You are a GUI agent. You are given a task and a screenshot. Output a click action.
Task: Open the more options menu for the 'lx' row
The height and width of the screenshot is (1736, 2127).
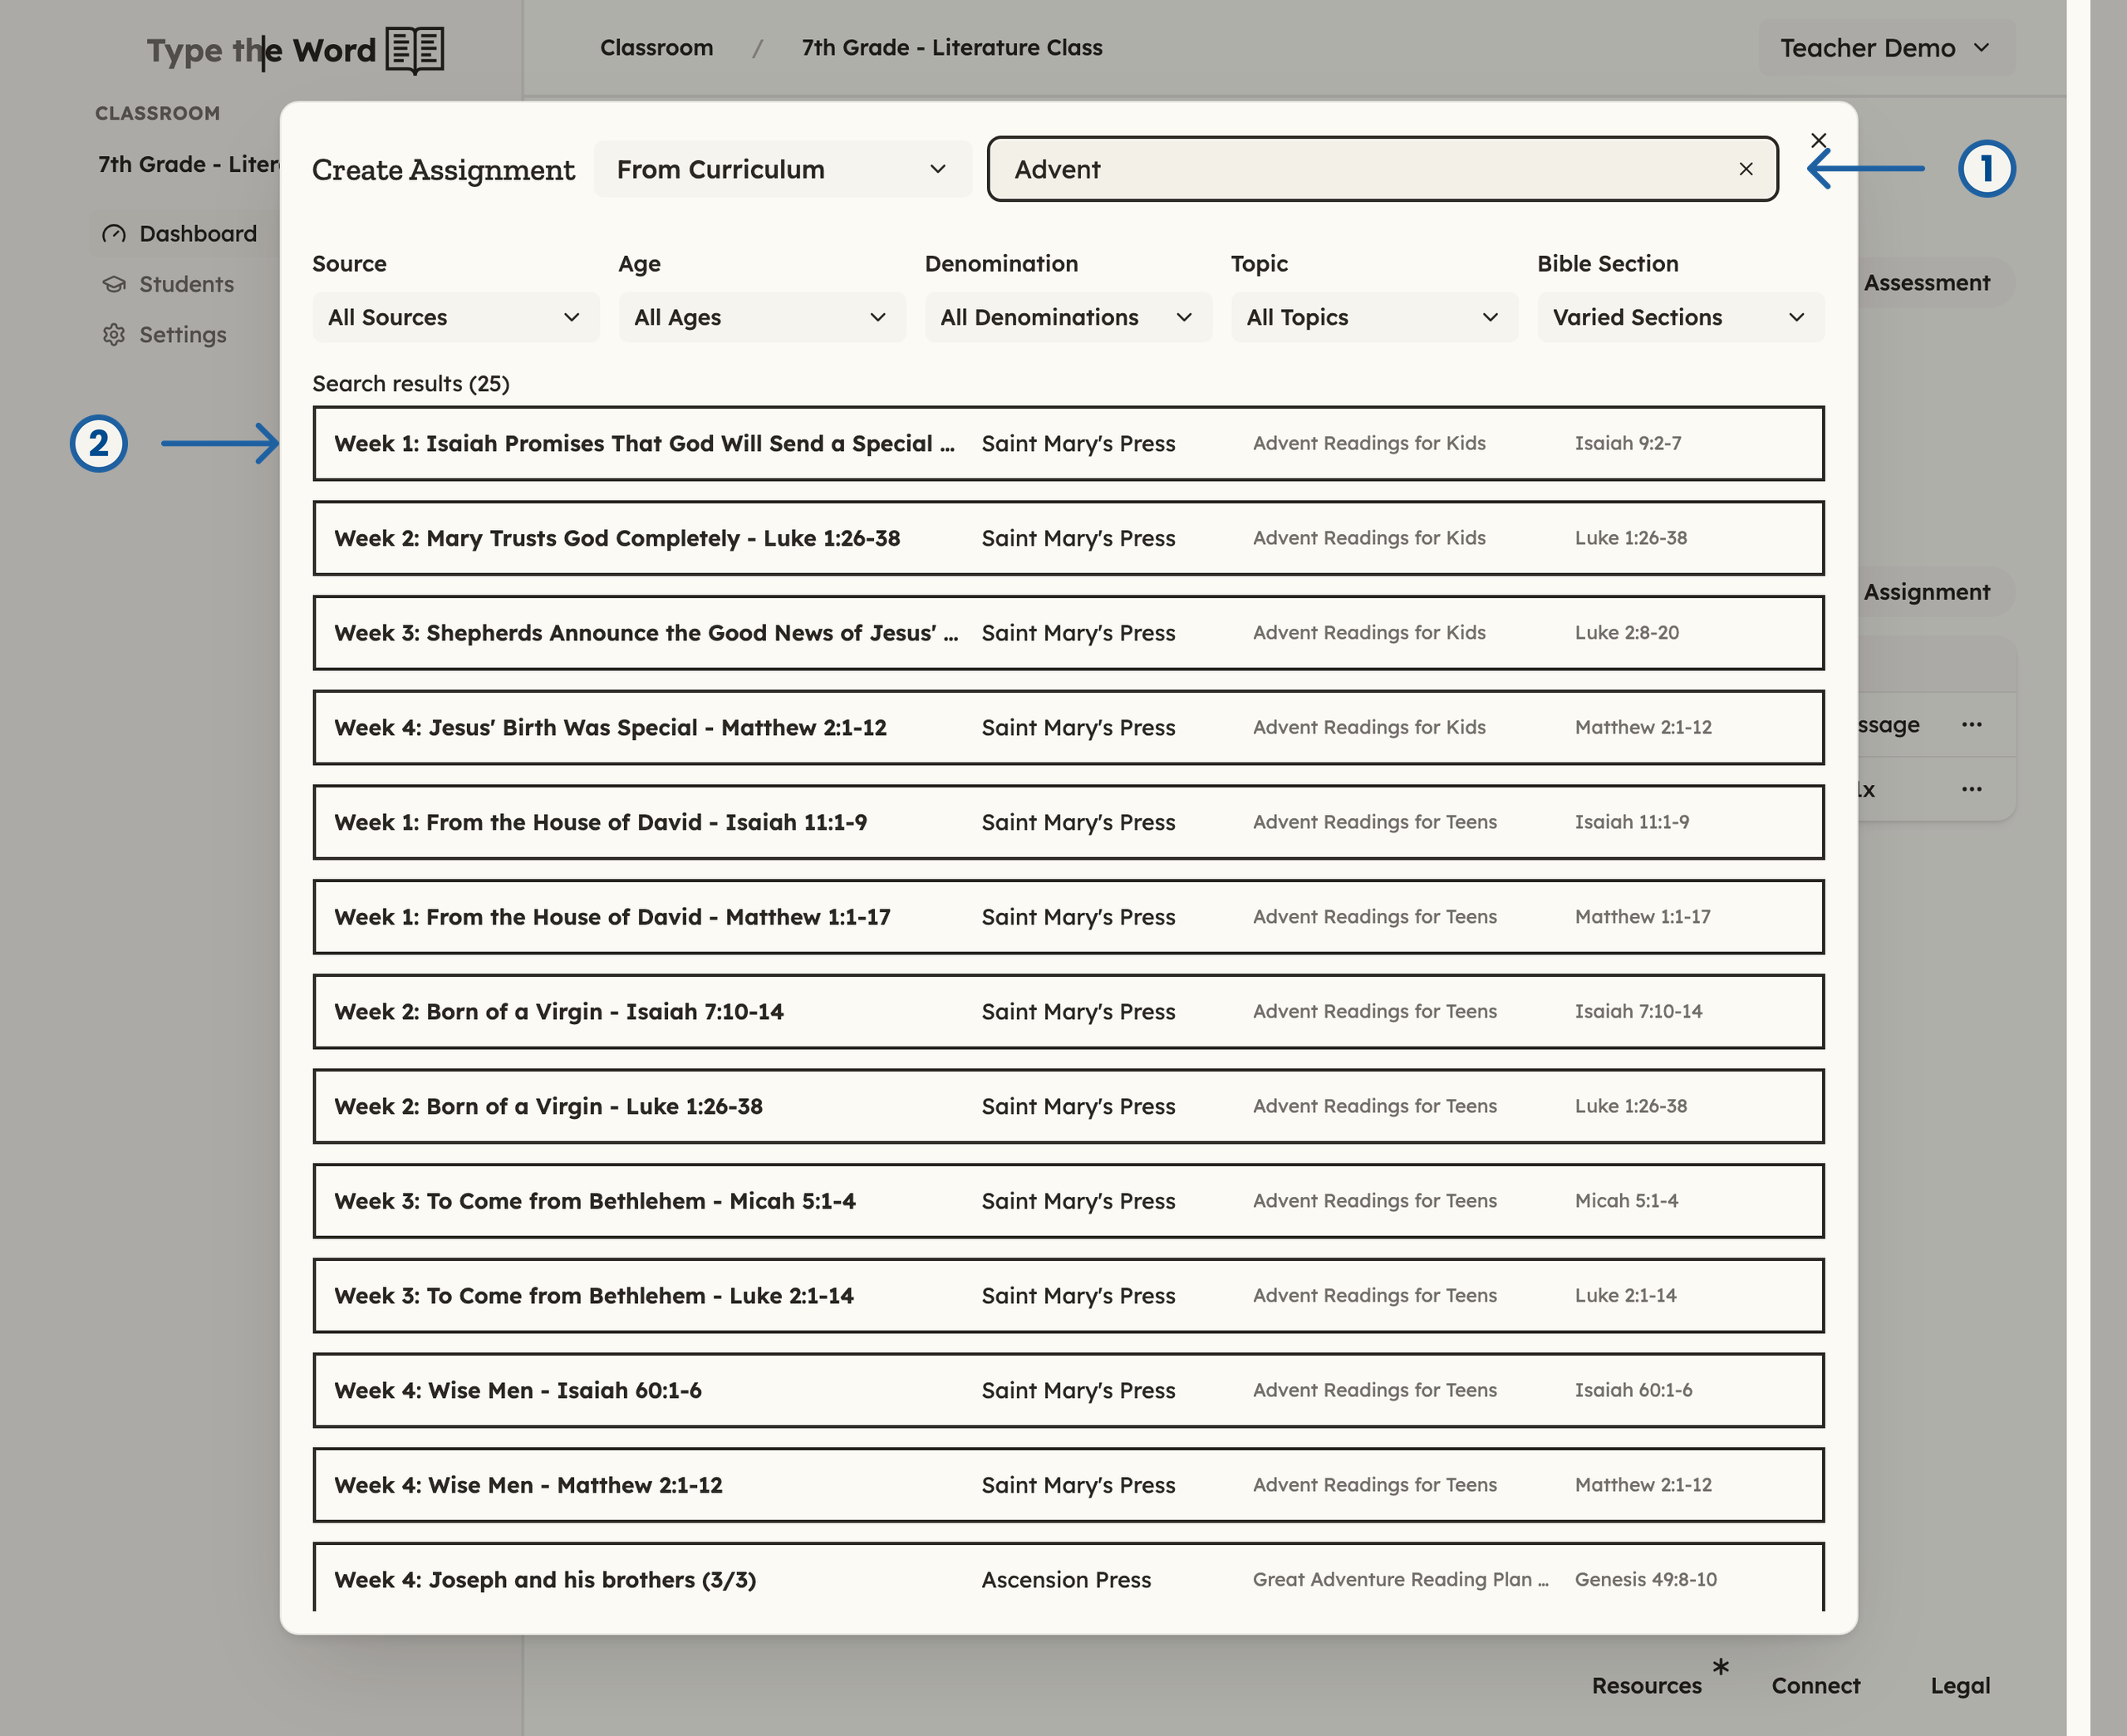[1971, 789]
